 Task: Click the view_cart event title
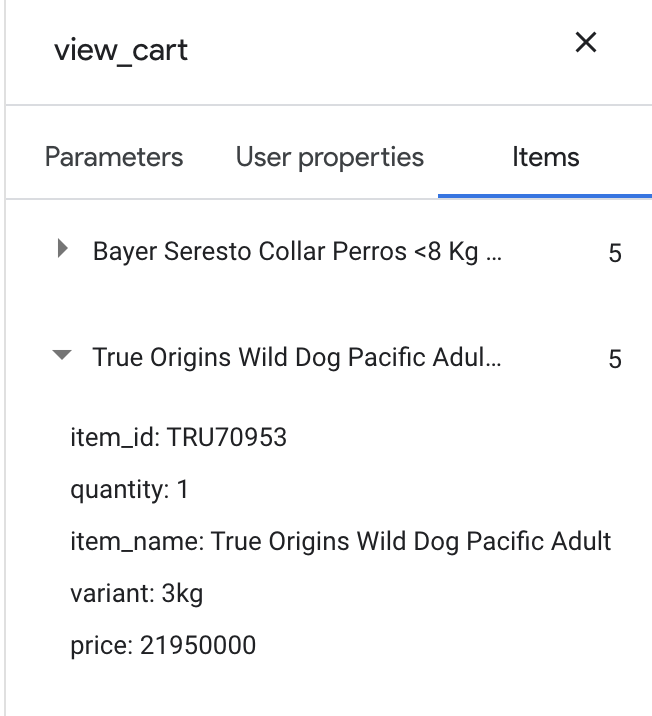(121, 50)
